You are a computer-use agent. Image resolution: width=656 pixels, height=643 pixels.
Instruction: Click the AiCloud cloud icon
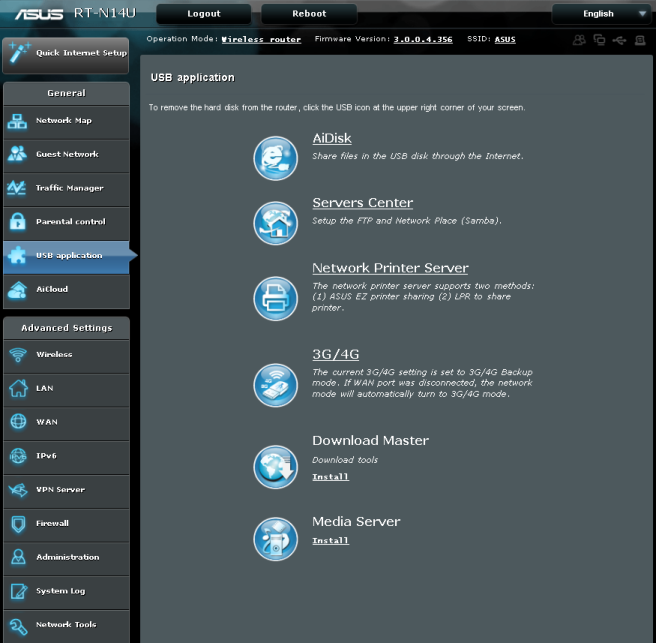pos(17,290)
